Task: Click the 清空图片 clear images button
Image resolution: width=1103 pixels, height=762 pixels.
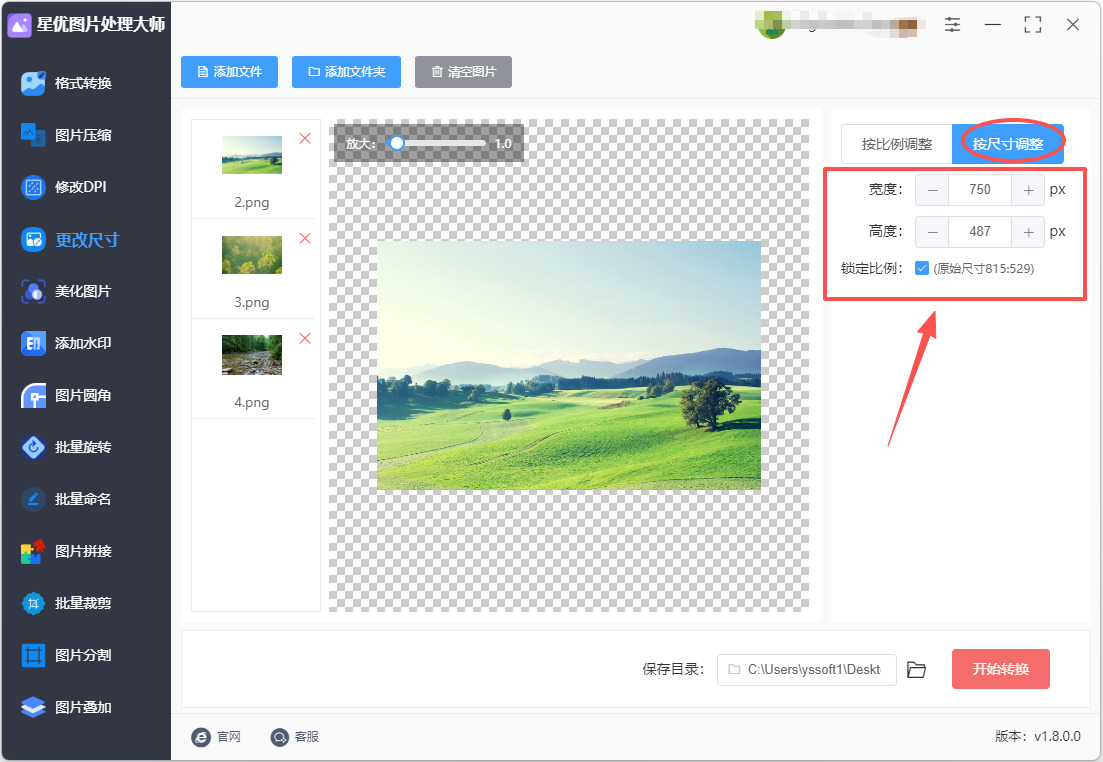Action: [463, 72]
